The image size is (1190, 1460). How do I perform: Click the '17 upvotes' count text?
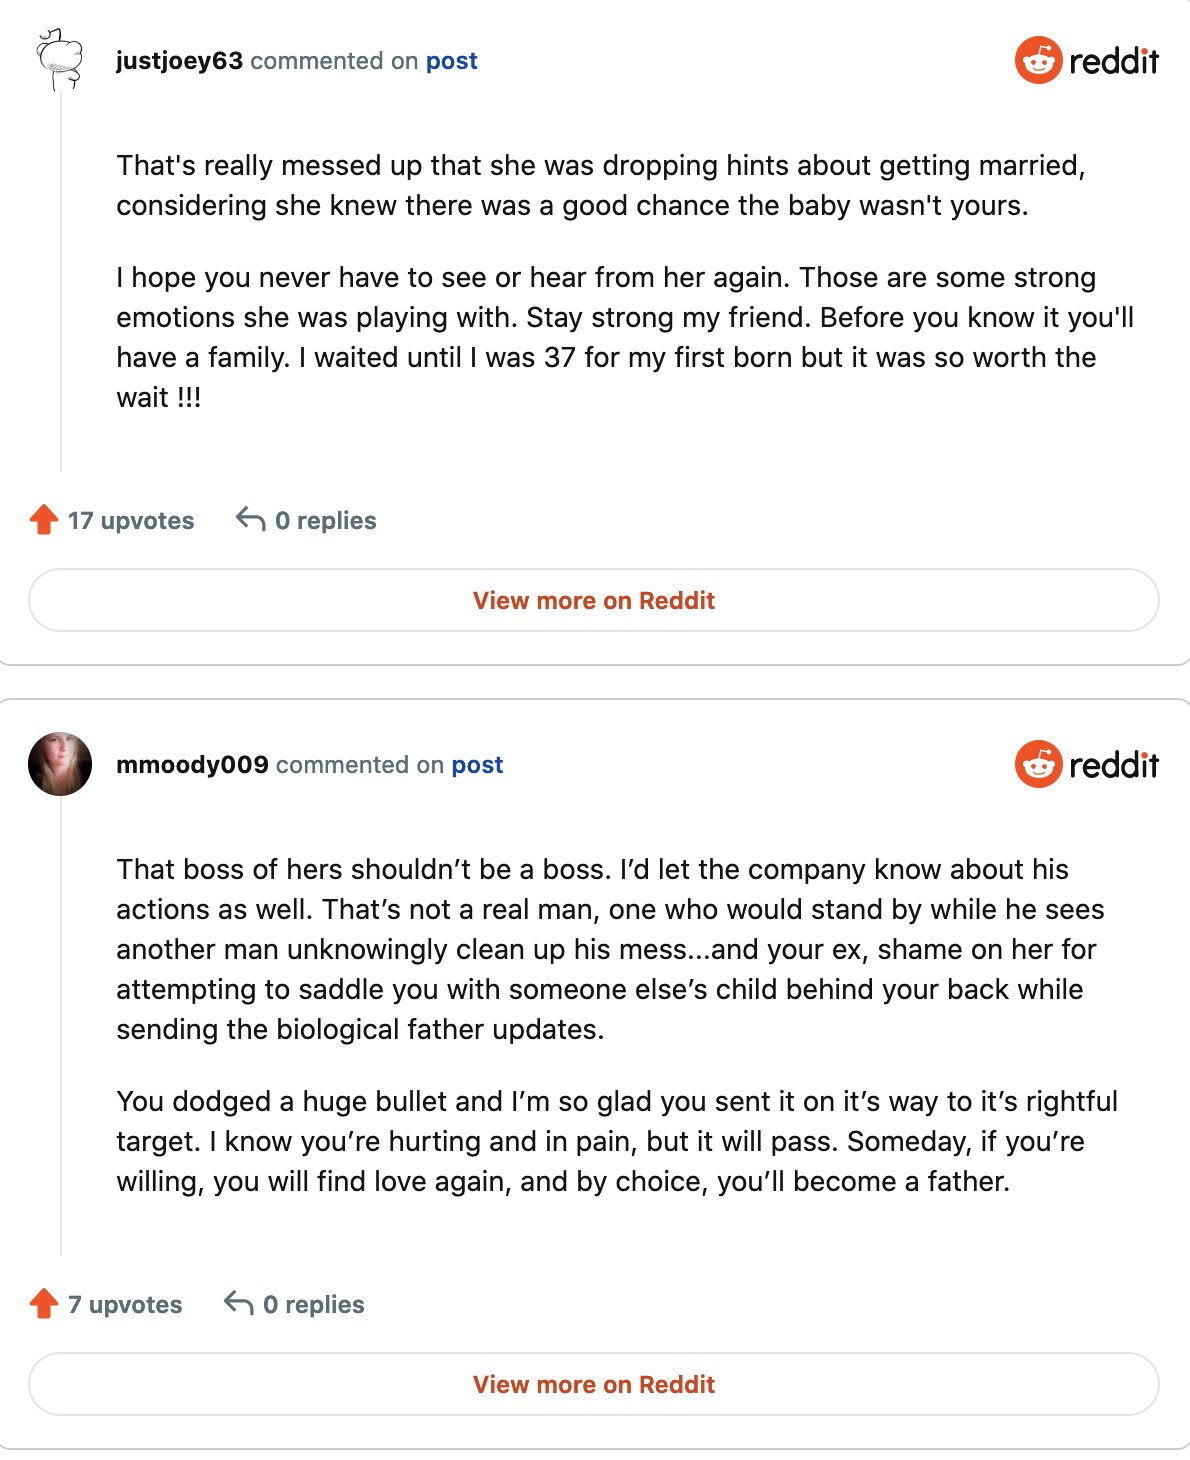tap(131, 521)
